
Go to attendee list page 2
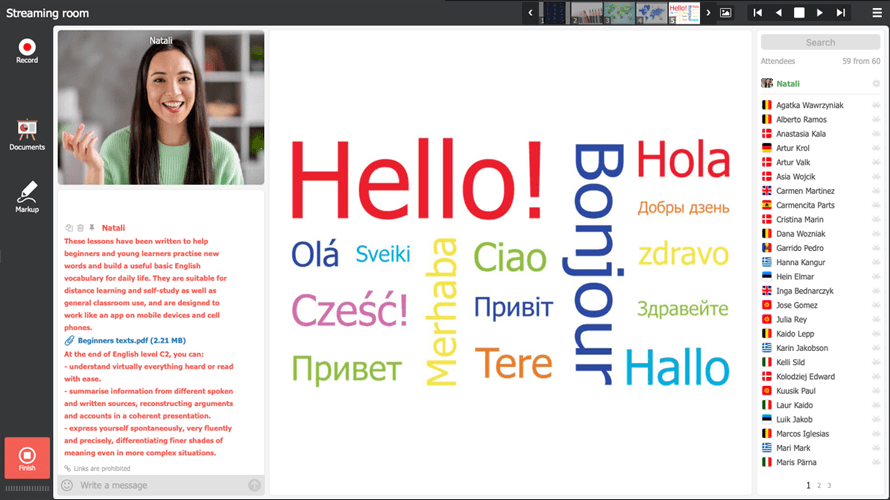[818, 485]
